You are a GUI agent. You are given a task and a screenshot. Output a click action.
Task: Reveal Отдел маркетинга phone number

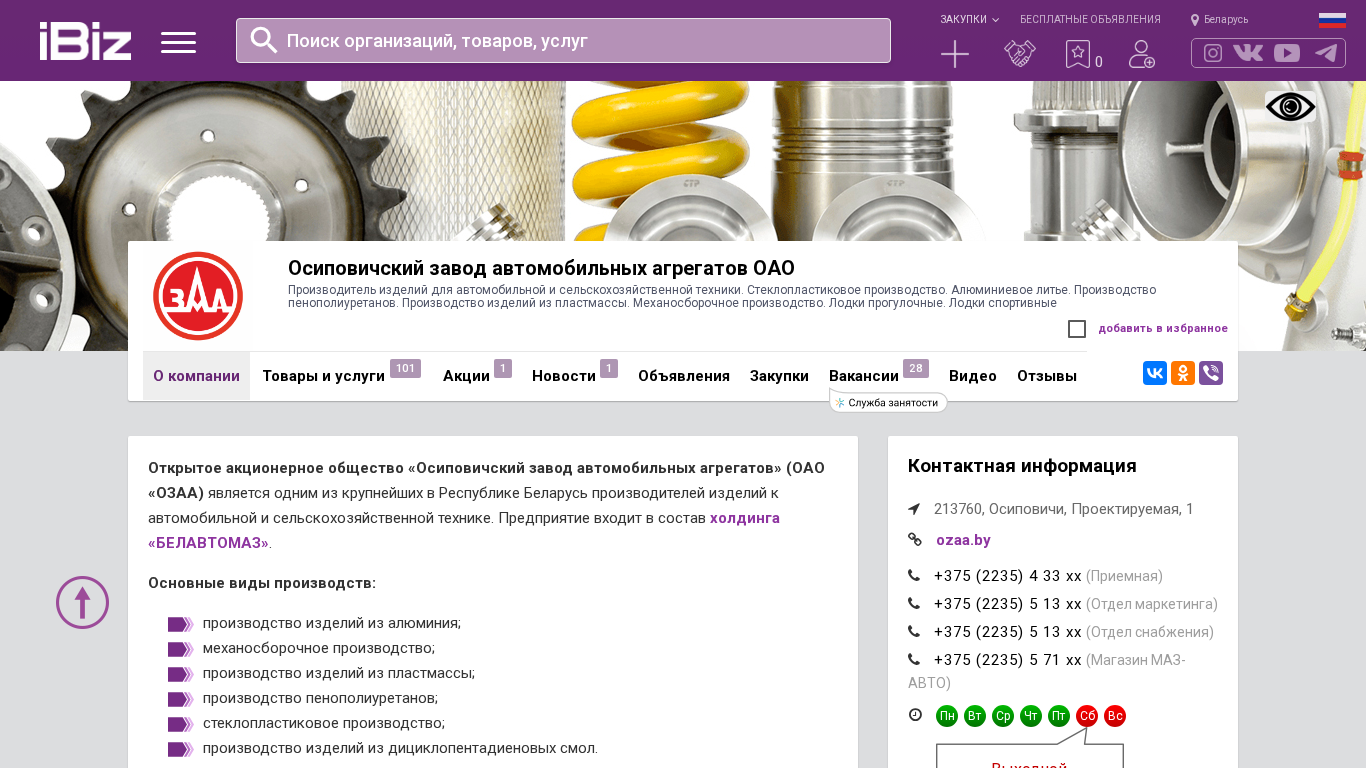[x=1008, y=604]
